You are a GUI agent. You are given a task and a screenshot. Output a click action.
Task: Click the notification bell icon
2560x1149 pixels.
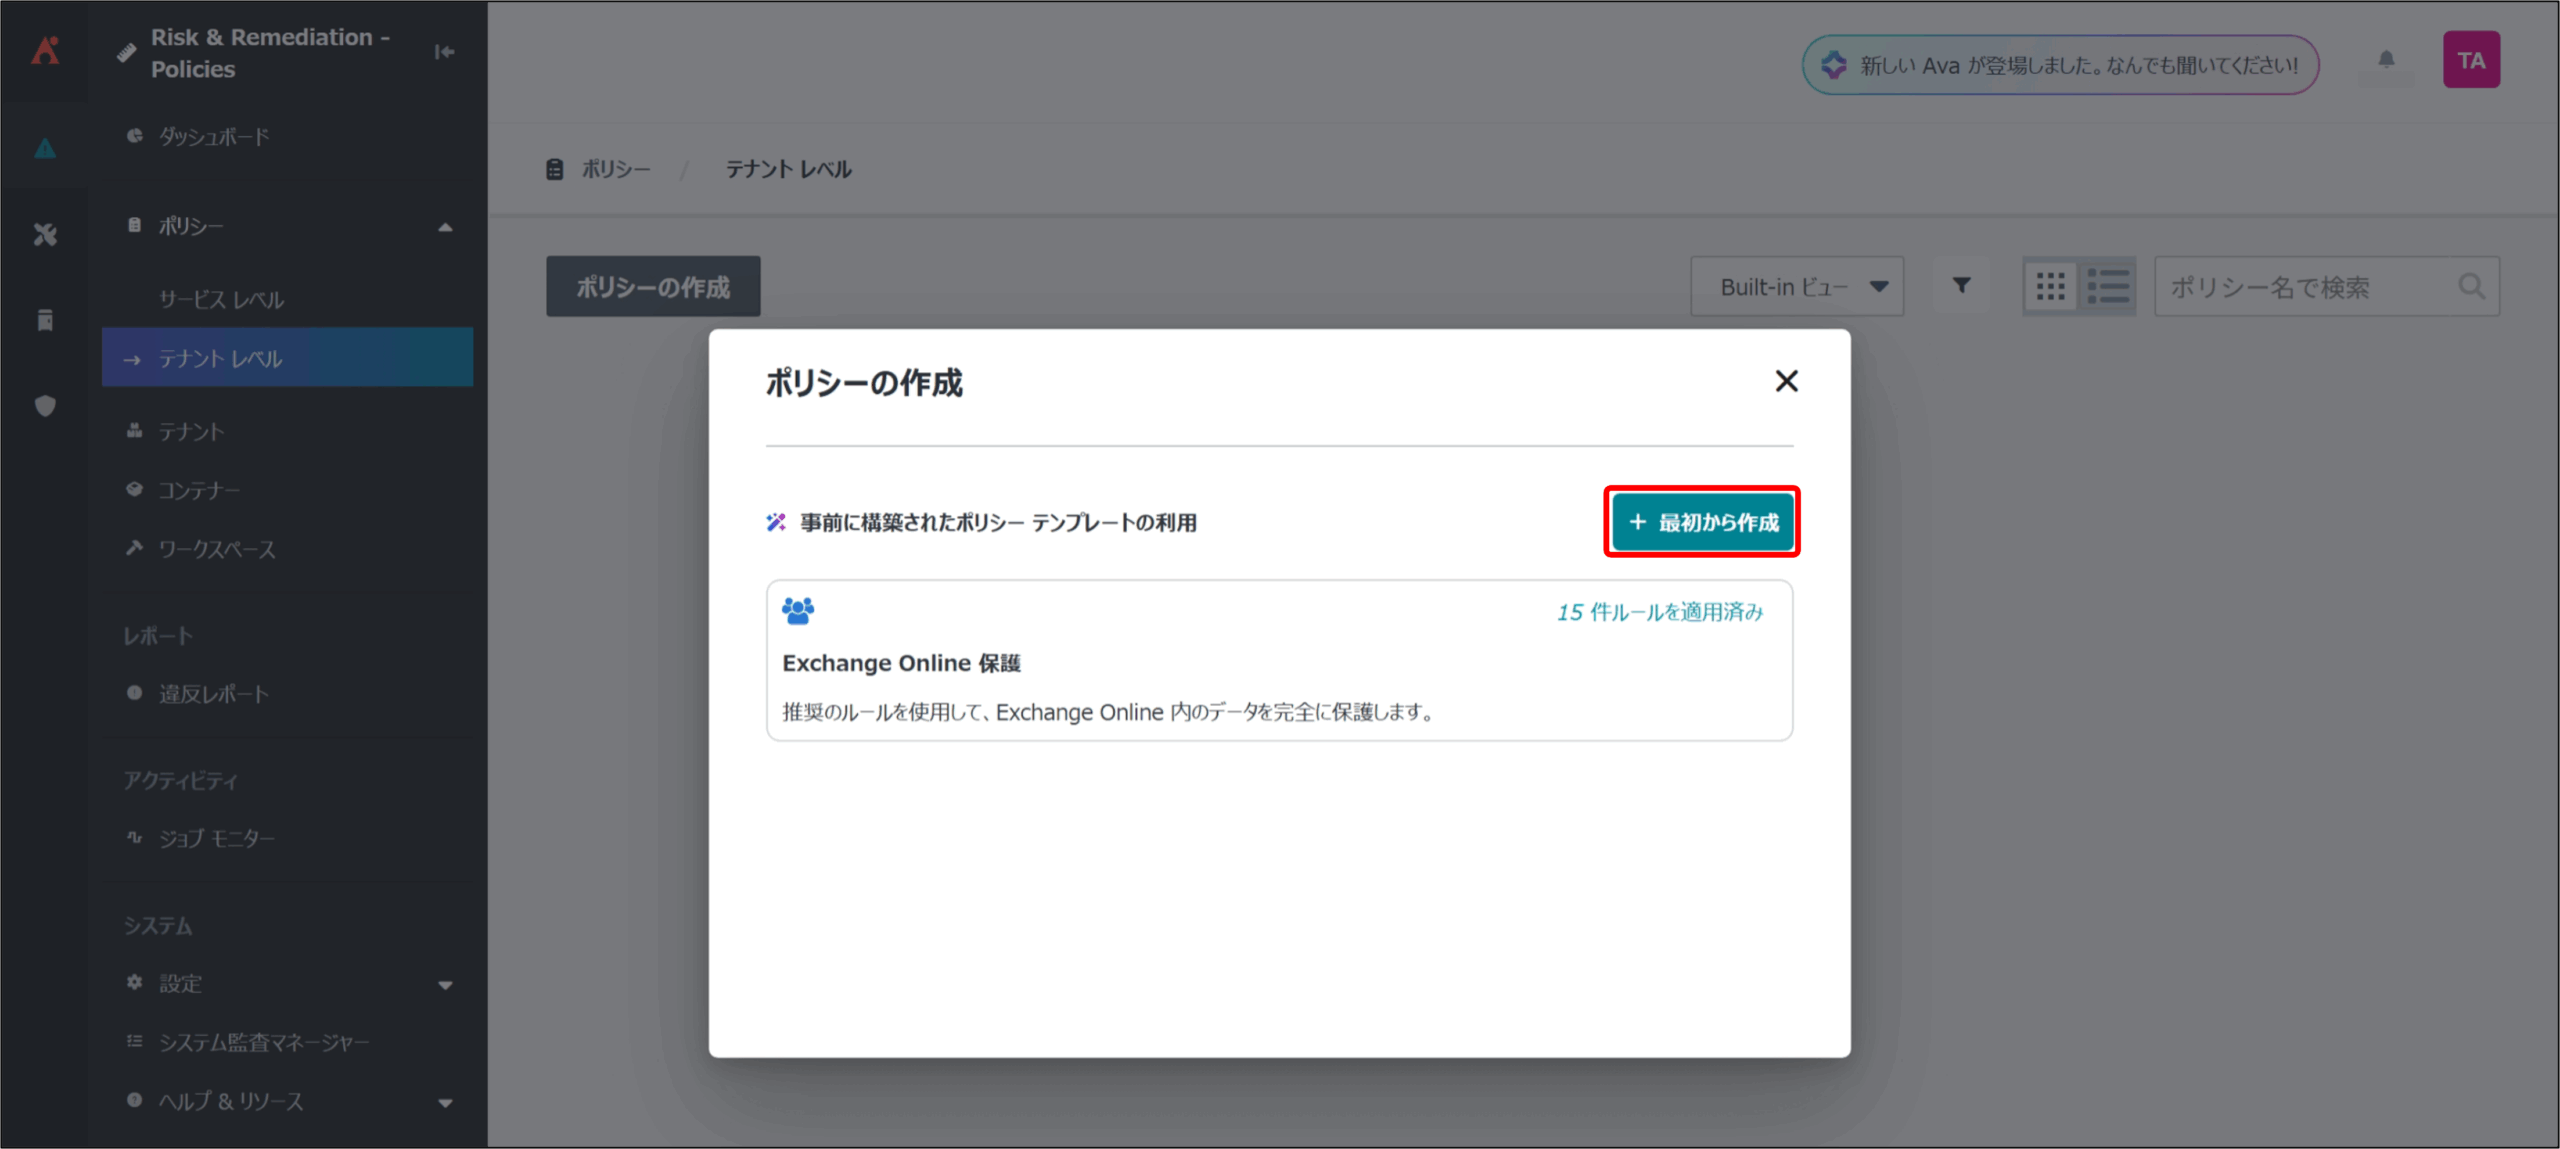click(2386, 61)
